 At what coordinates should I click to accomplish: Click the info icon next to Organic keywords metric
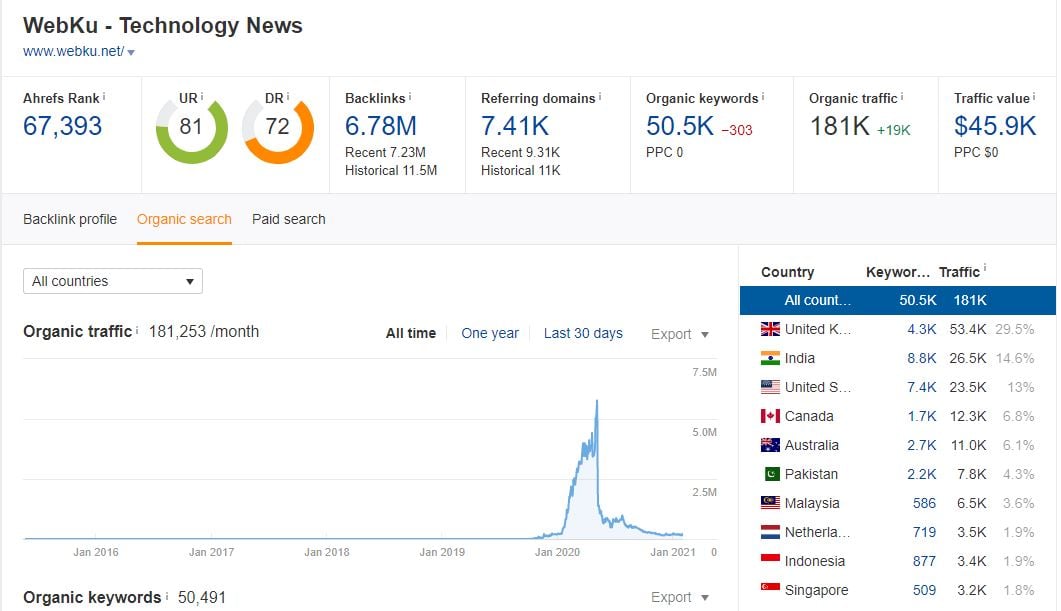(x=763, y=96)
